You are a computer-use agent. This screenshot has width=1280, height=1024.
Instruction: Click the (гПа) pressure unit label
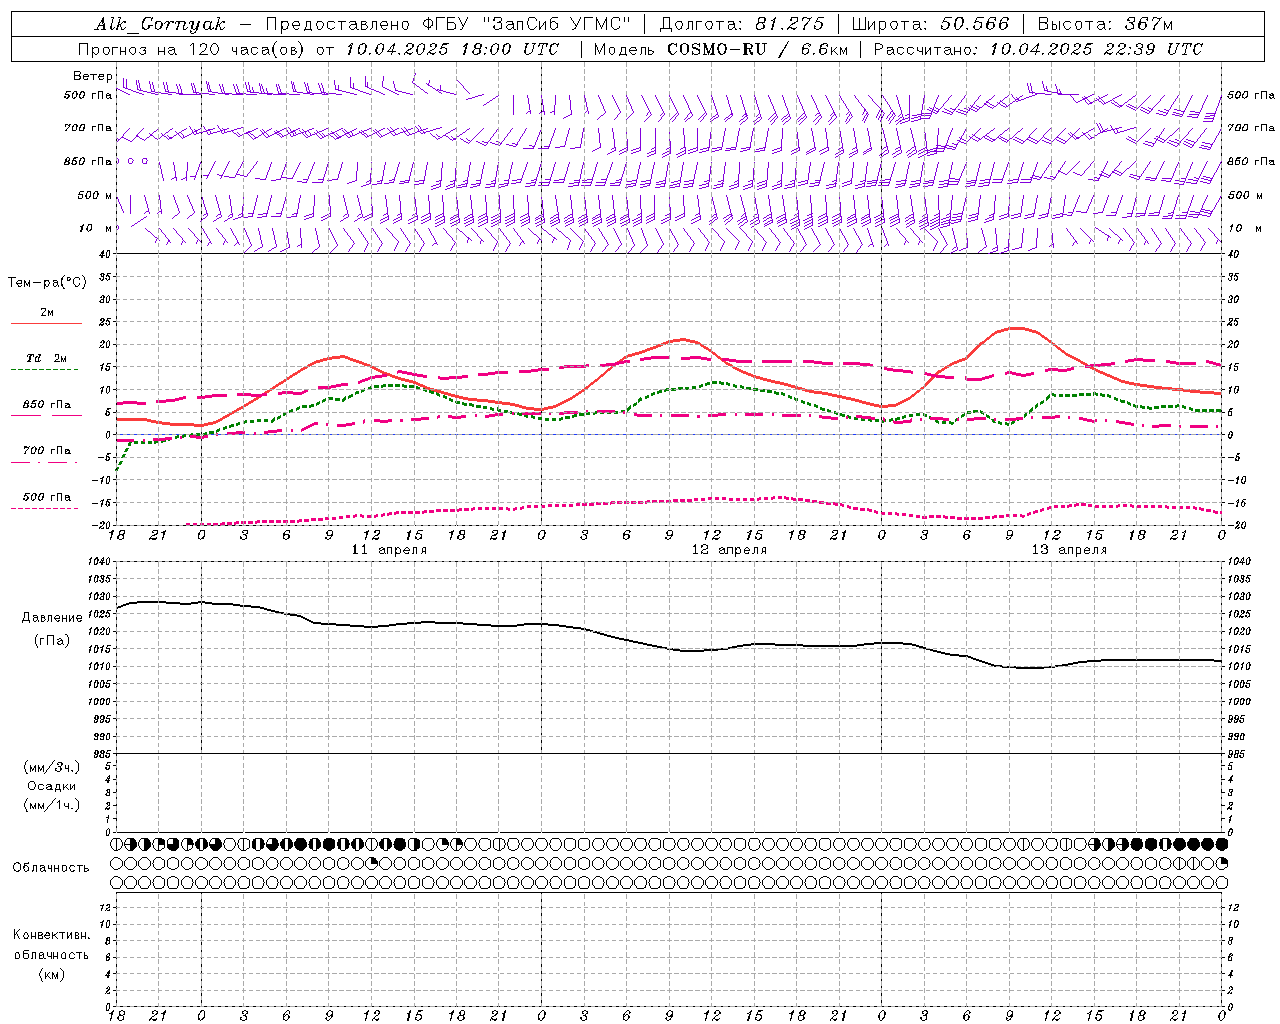(52, 641)
